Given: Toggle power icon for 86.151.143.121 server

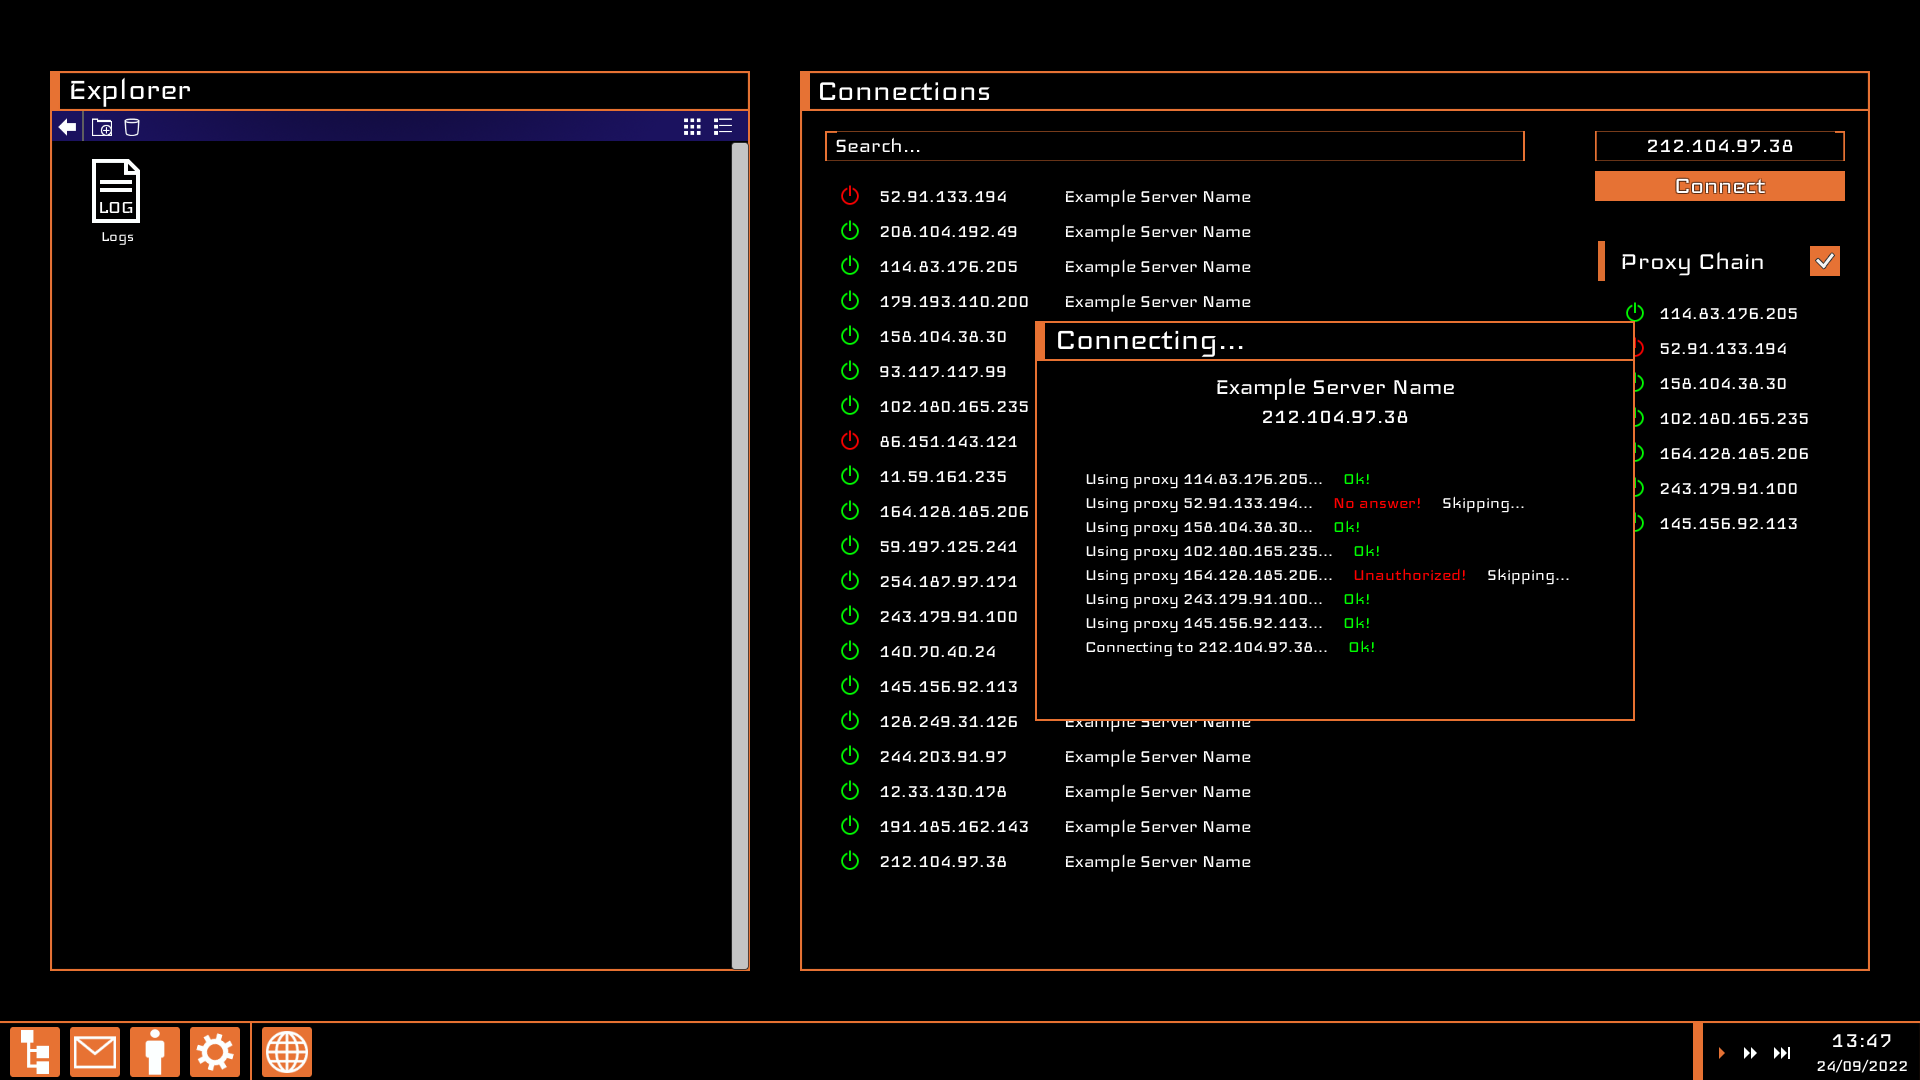Looking at the screenshot, I should [x=850, y=441].
